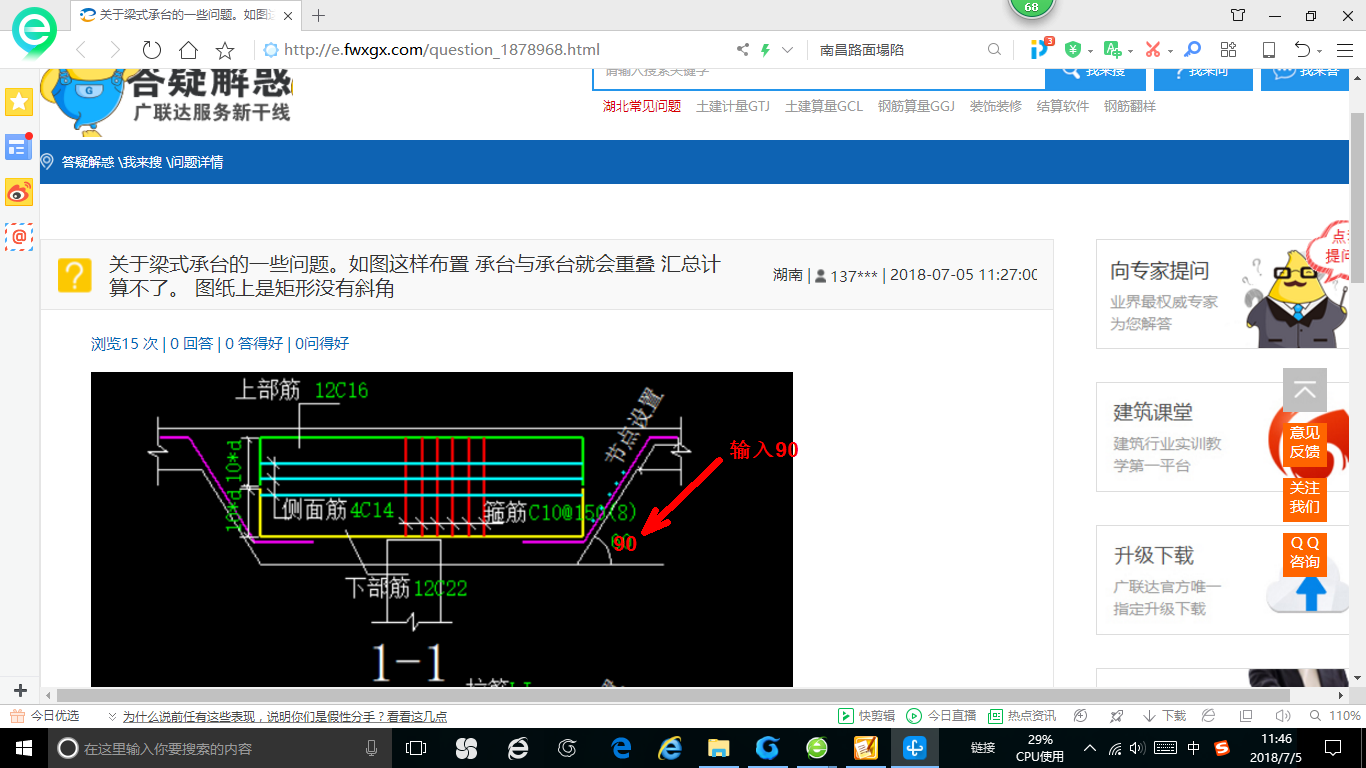Open the 升级下载 panel link

pos(1223,580)
